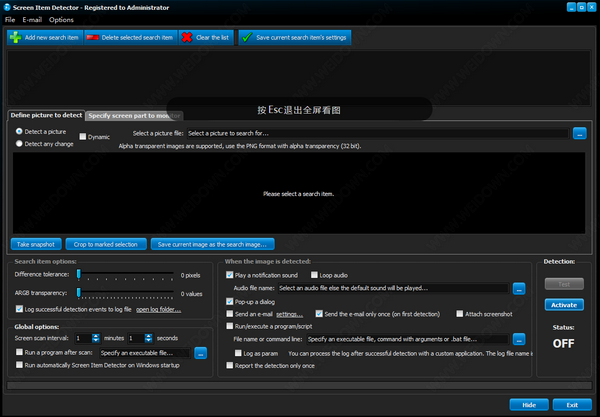
Task: Open e-mail settings link
Action: tap(289, 314)
